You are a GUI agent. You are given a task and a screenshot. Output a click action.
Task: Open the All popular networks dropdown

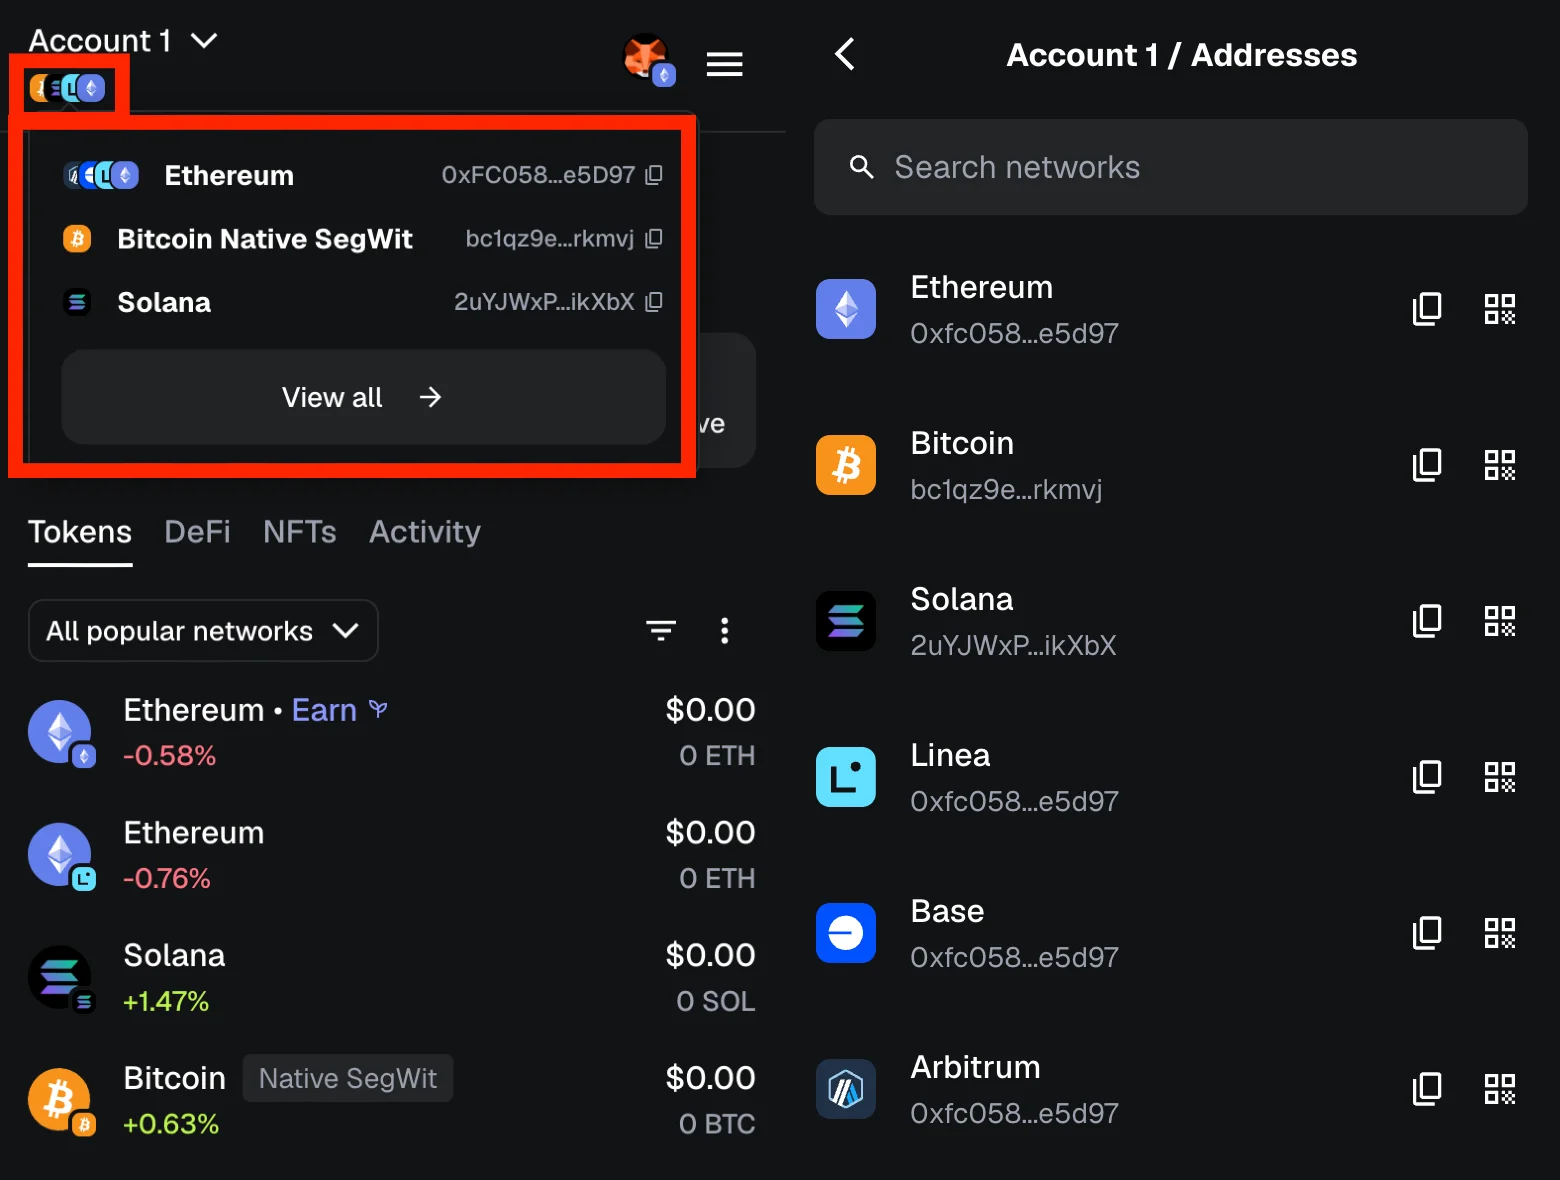click(202, 630)
